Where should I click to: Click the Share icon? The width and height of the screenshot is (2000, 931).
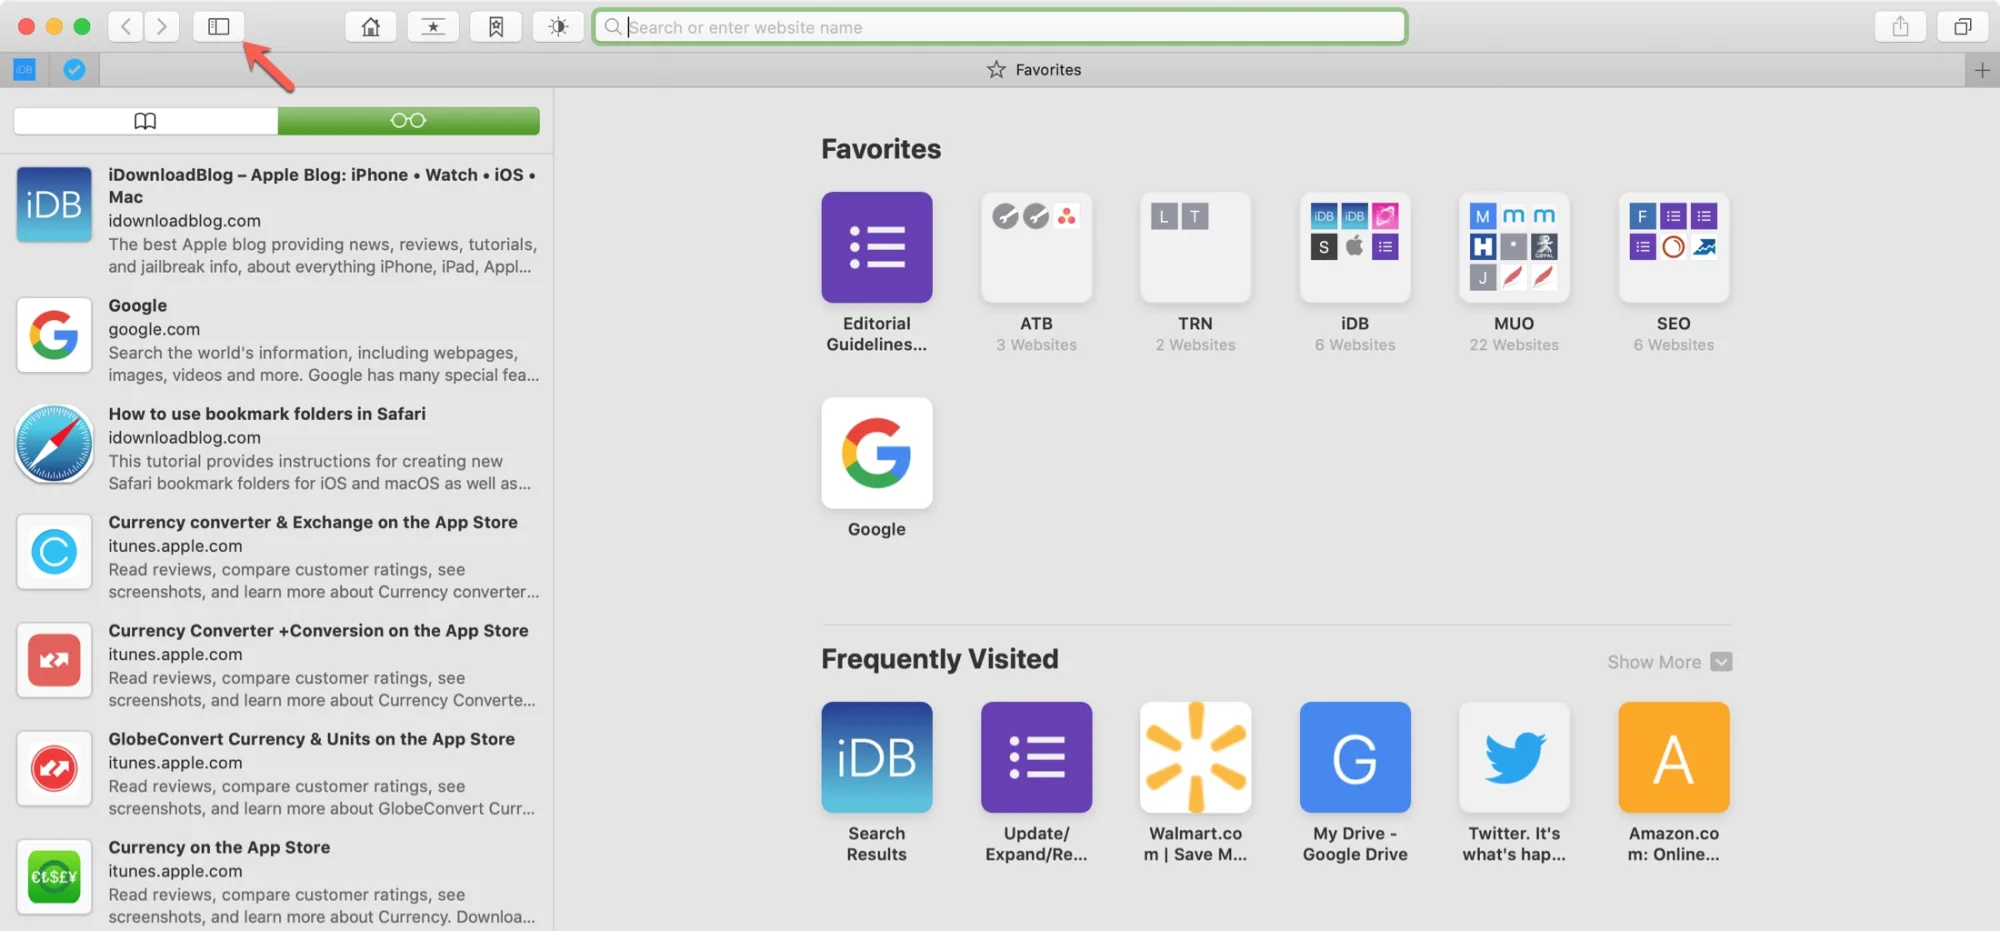coord(1900,26)
